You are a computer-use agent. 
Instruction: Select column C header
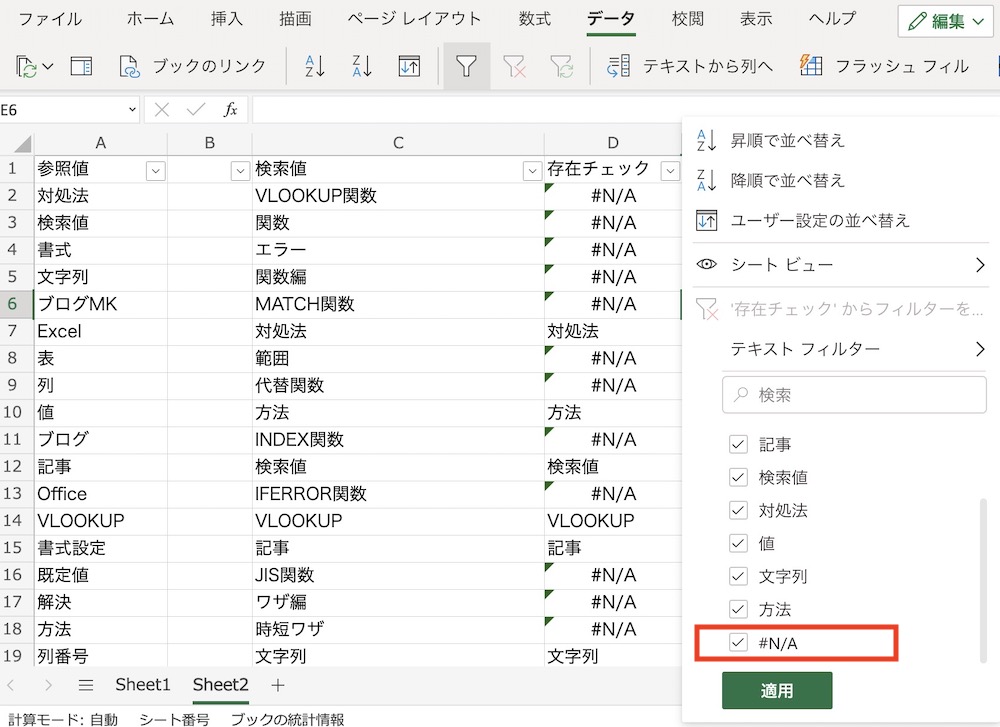click(398, 143)
